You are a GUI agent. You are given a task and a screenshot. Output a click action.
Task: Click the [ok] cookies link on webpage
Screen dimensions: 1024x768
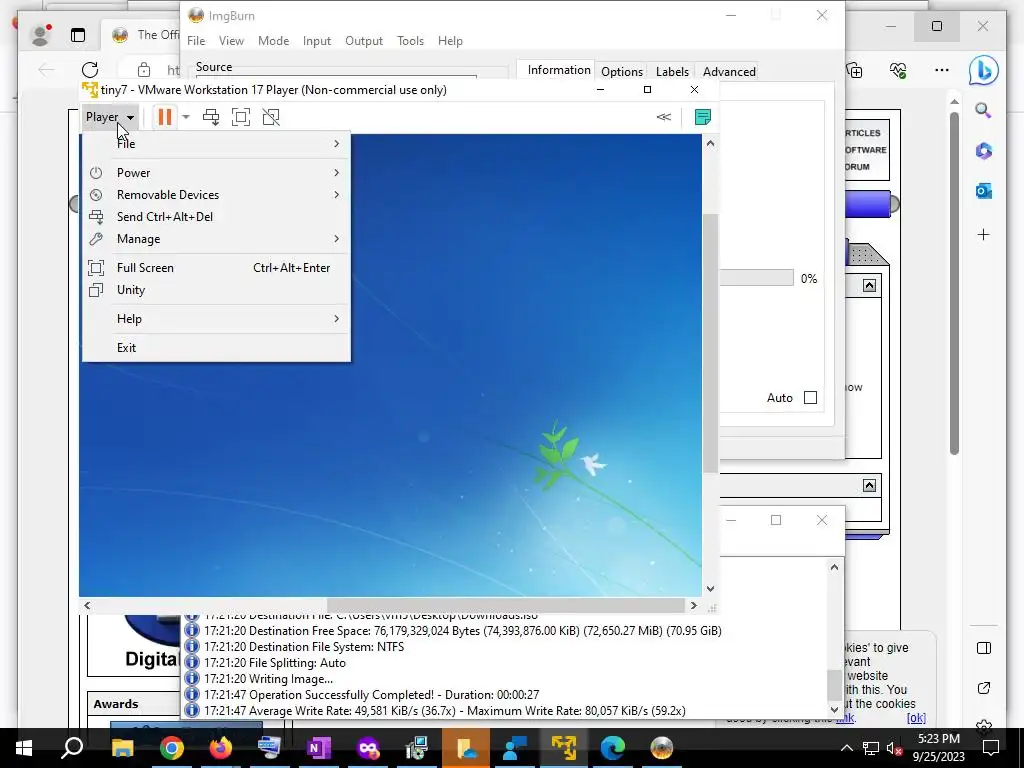pyautogui.click(x=916, y=718)
